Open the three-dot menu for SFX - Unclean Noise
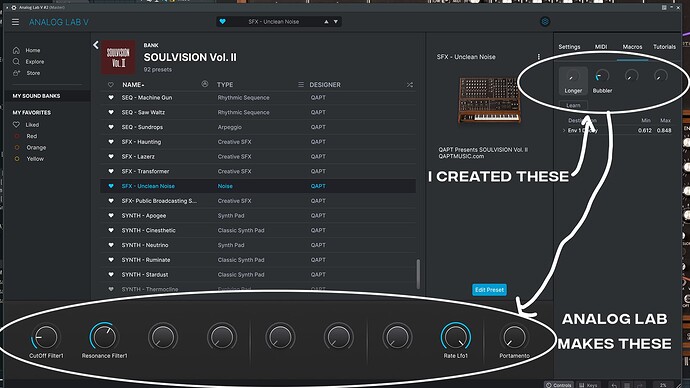The height and width of the screenshot is (388, 690). coord(539,57)
